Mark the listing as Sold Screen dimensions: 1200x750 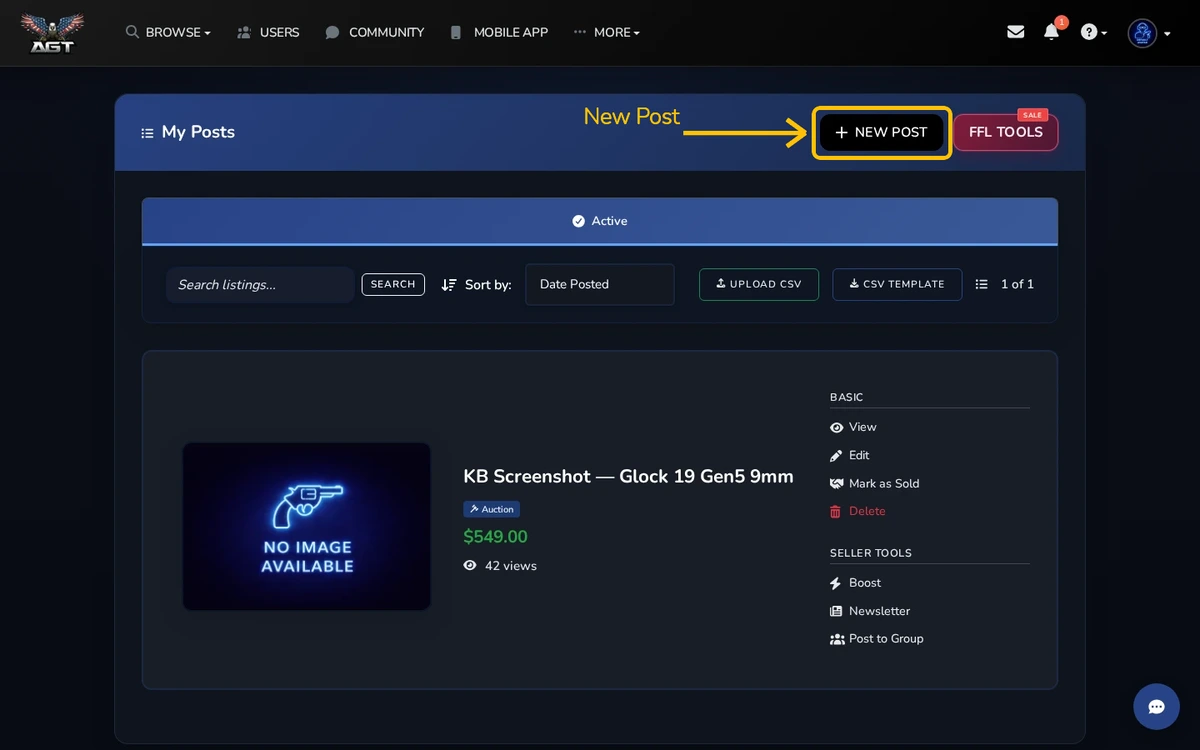875,483
